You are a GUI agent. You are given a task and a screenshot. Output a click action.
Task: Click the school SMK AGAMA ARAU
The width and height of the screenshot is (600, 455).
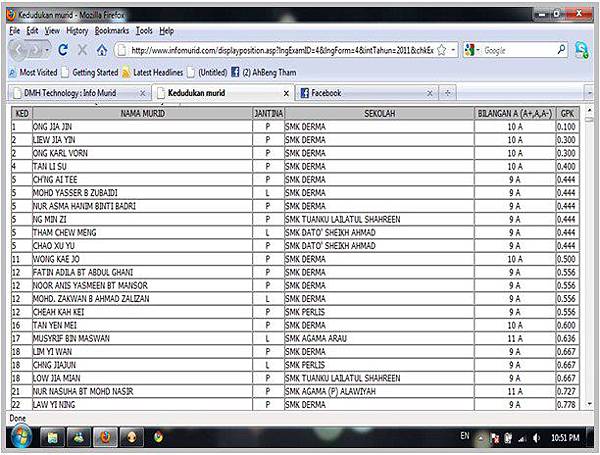coord(316,339)
